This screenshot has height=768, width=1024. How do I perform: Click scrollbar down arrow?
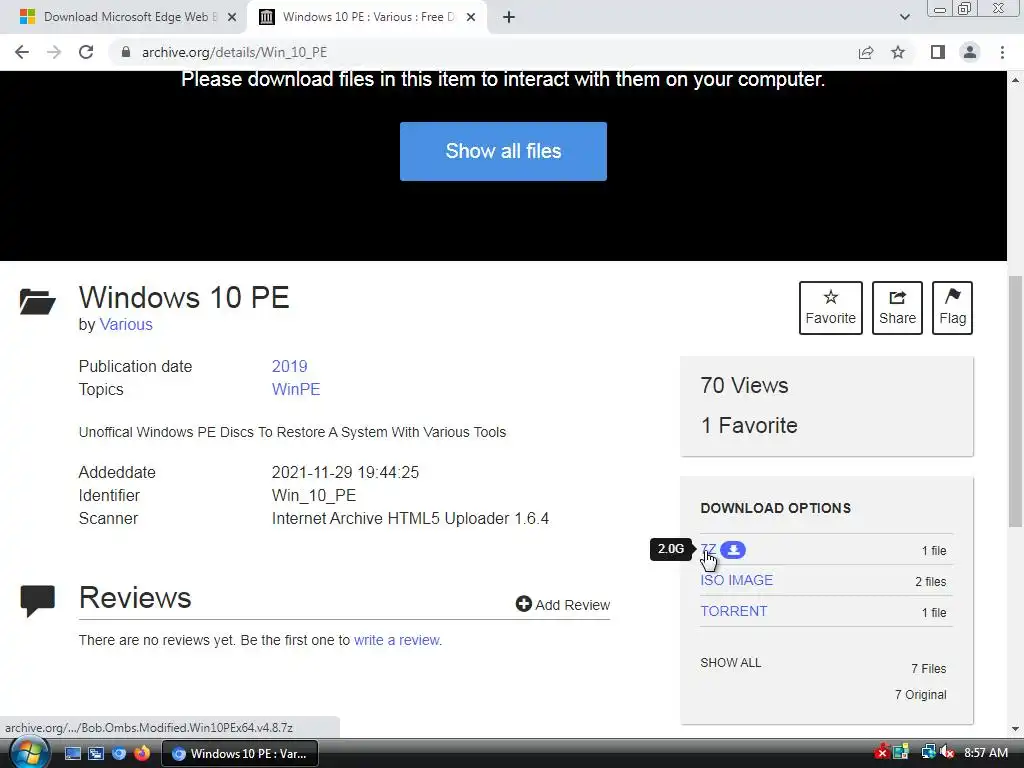[x=1015, y=729]
